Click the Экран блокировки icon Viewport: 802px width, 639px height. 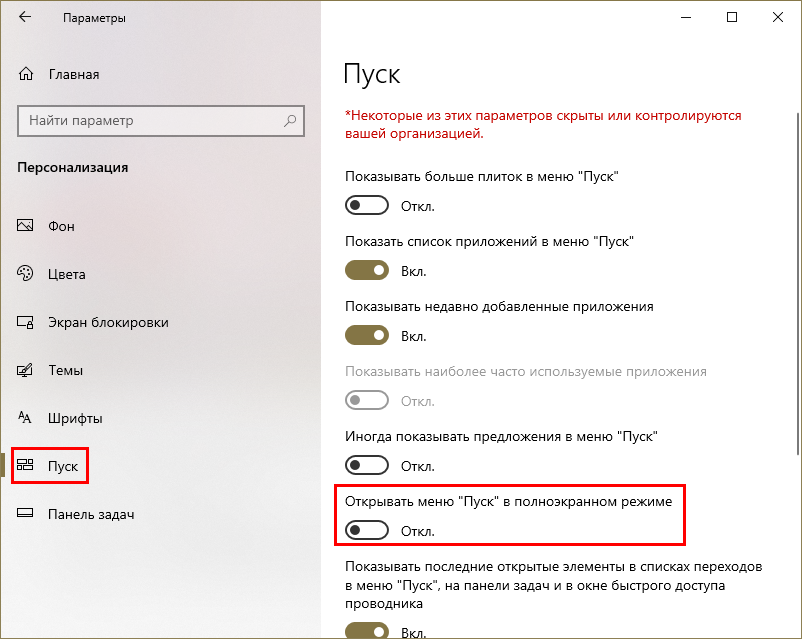(27, 322)
